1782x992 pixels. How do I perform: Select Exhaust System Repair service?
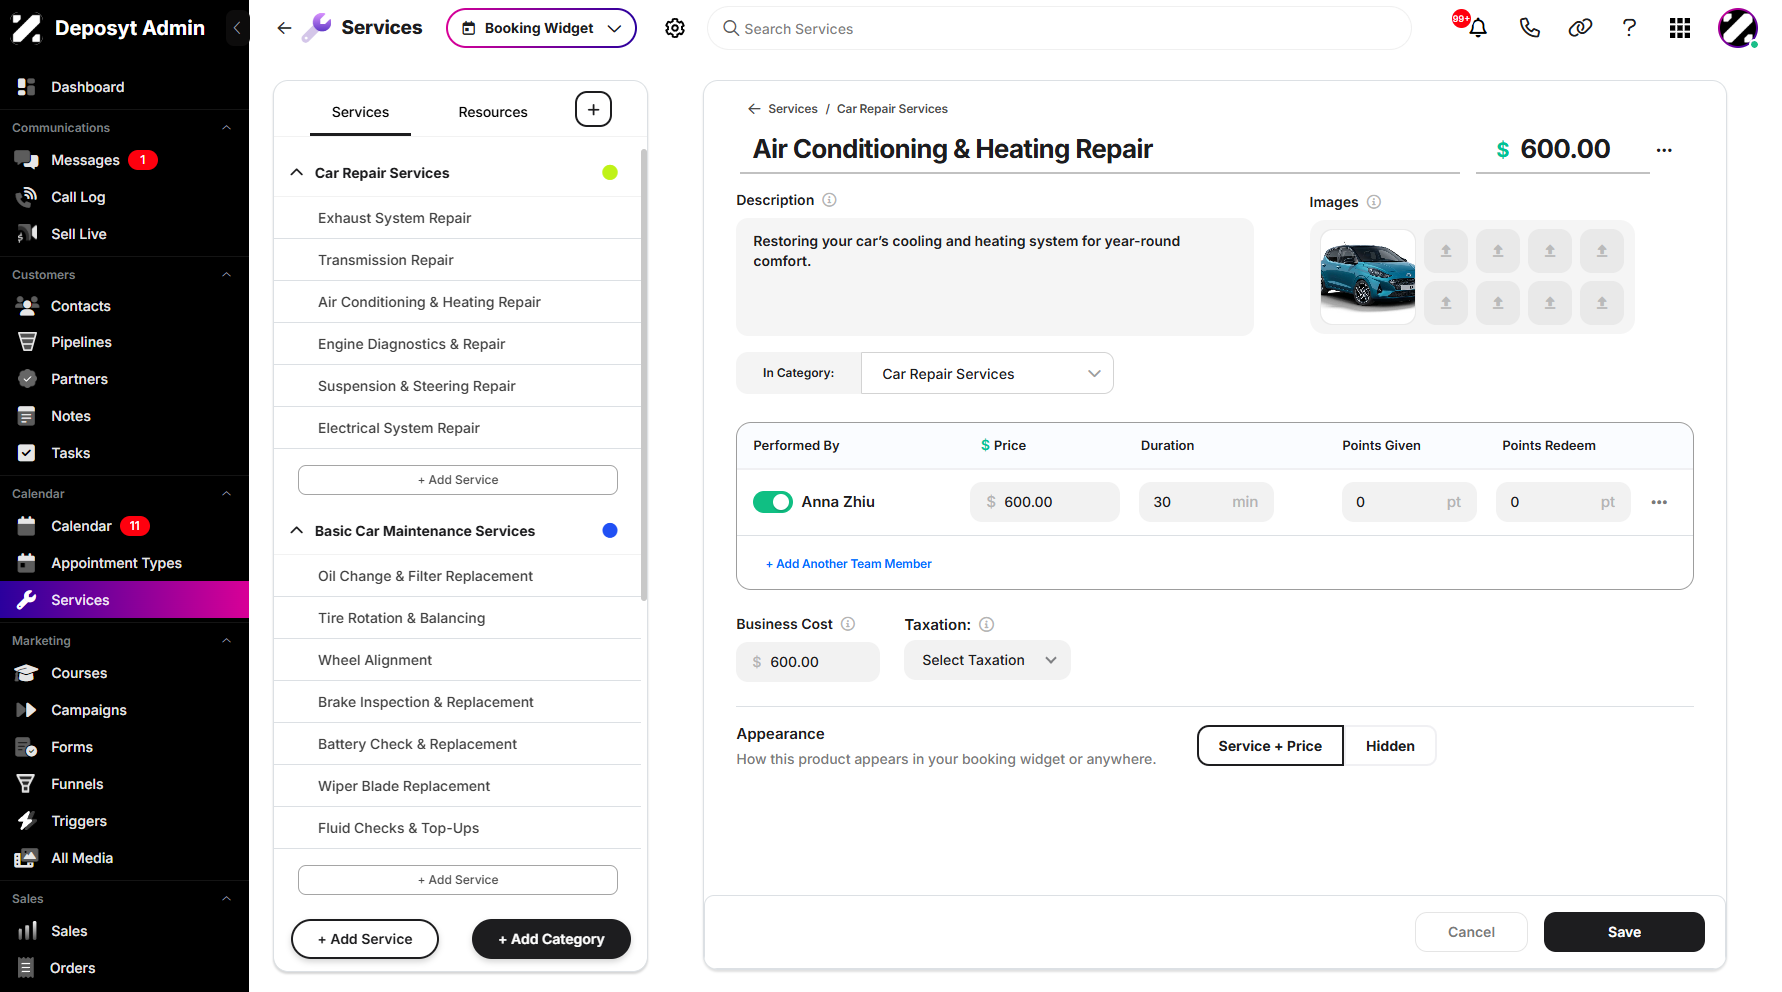pos(458,218)
